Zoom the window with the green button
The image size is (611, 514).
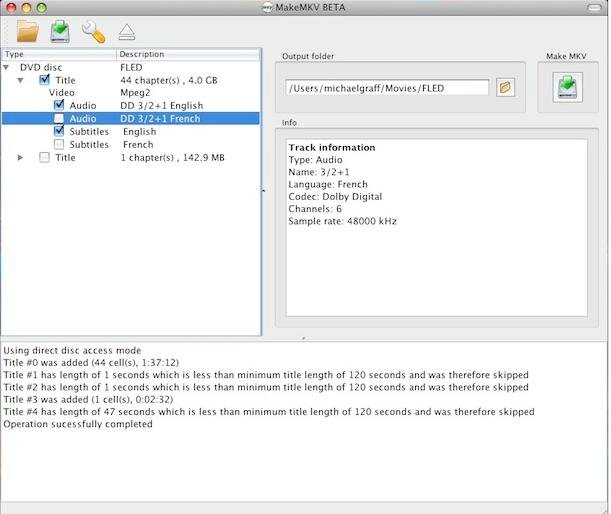coord(41,7)
